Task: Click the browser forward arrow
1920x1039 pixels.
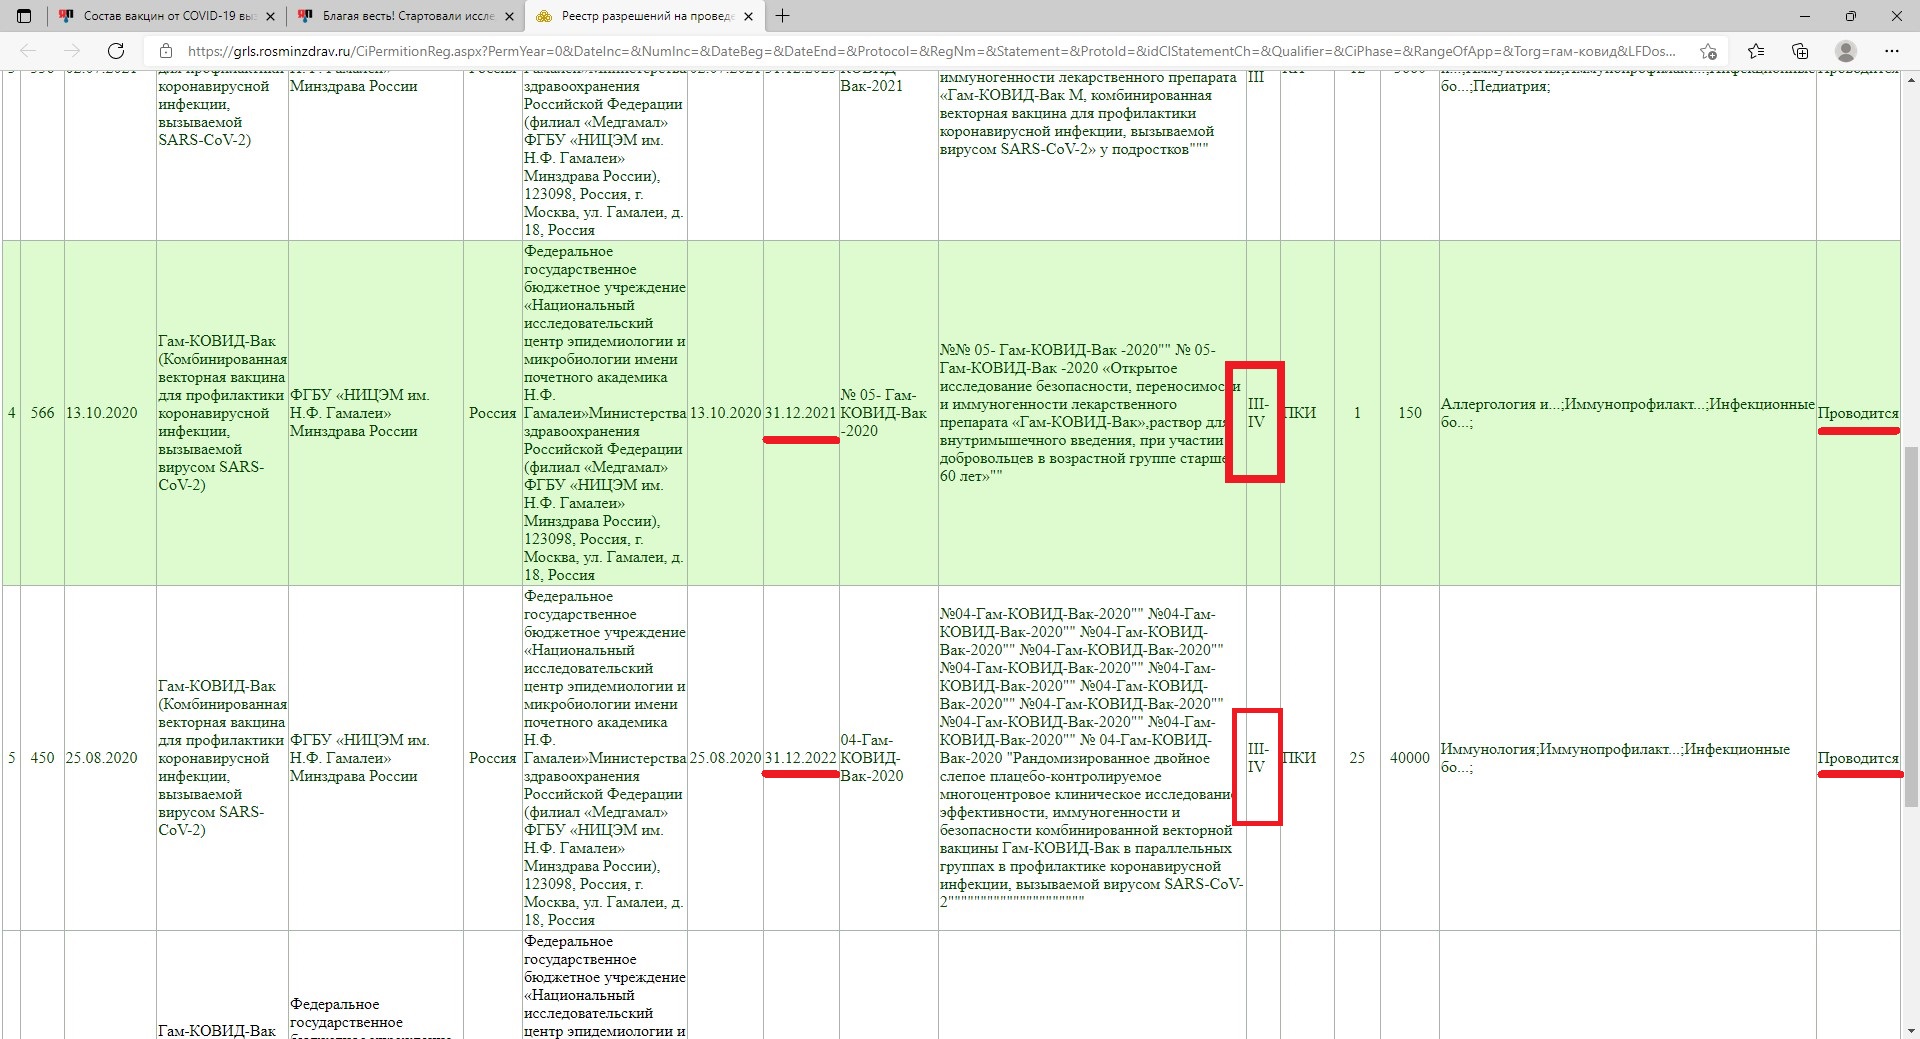Action: 72,51
